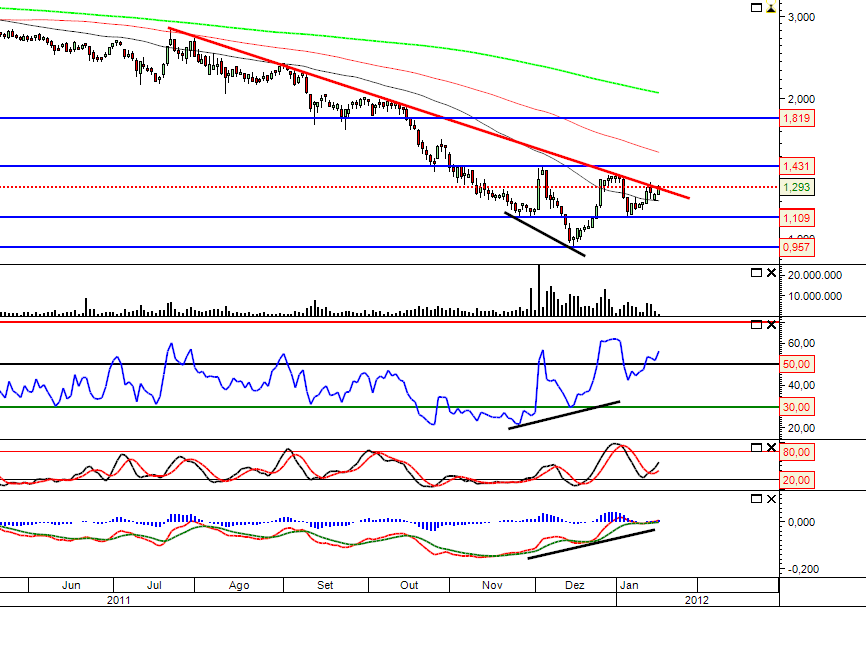Select the 0,957 support price label
The width and height of the screenshot is (866, 656).
pyautogui.click(x=796, y=246)
